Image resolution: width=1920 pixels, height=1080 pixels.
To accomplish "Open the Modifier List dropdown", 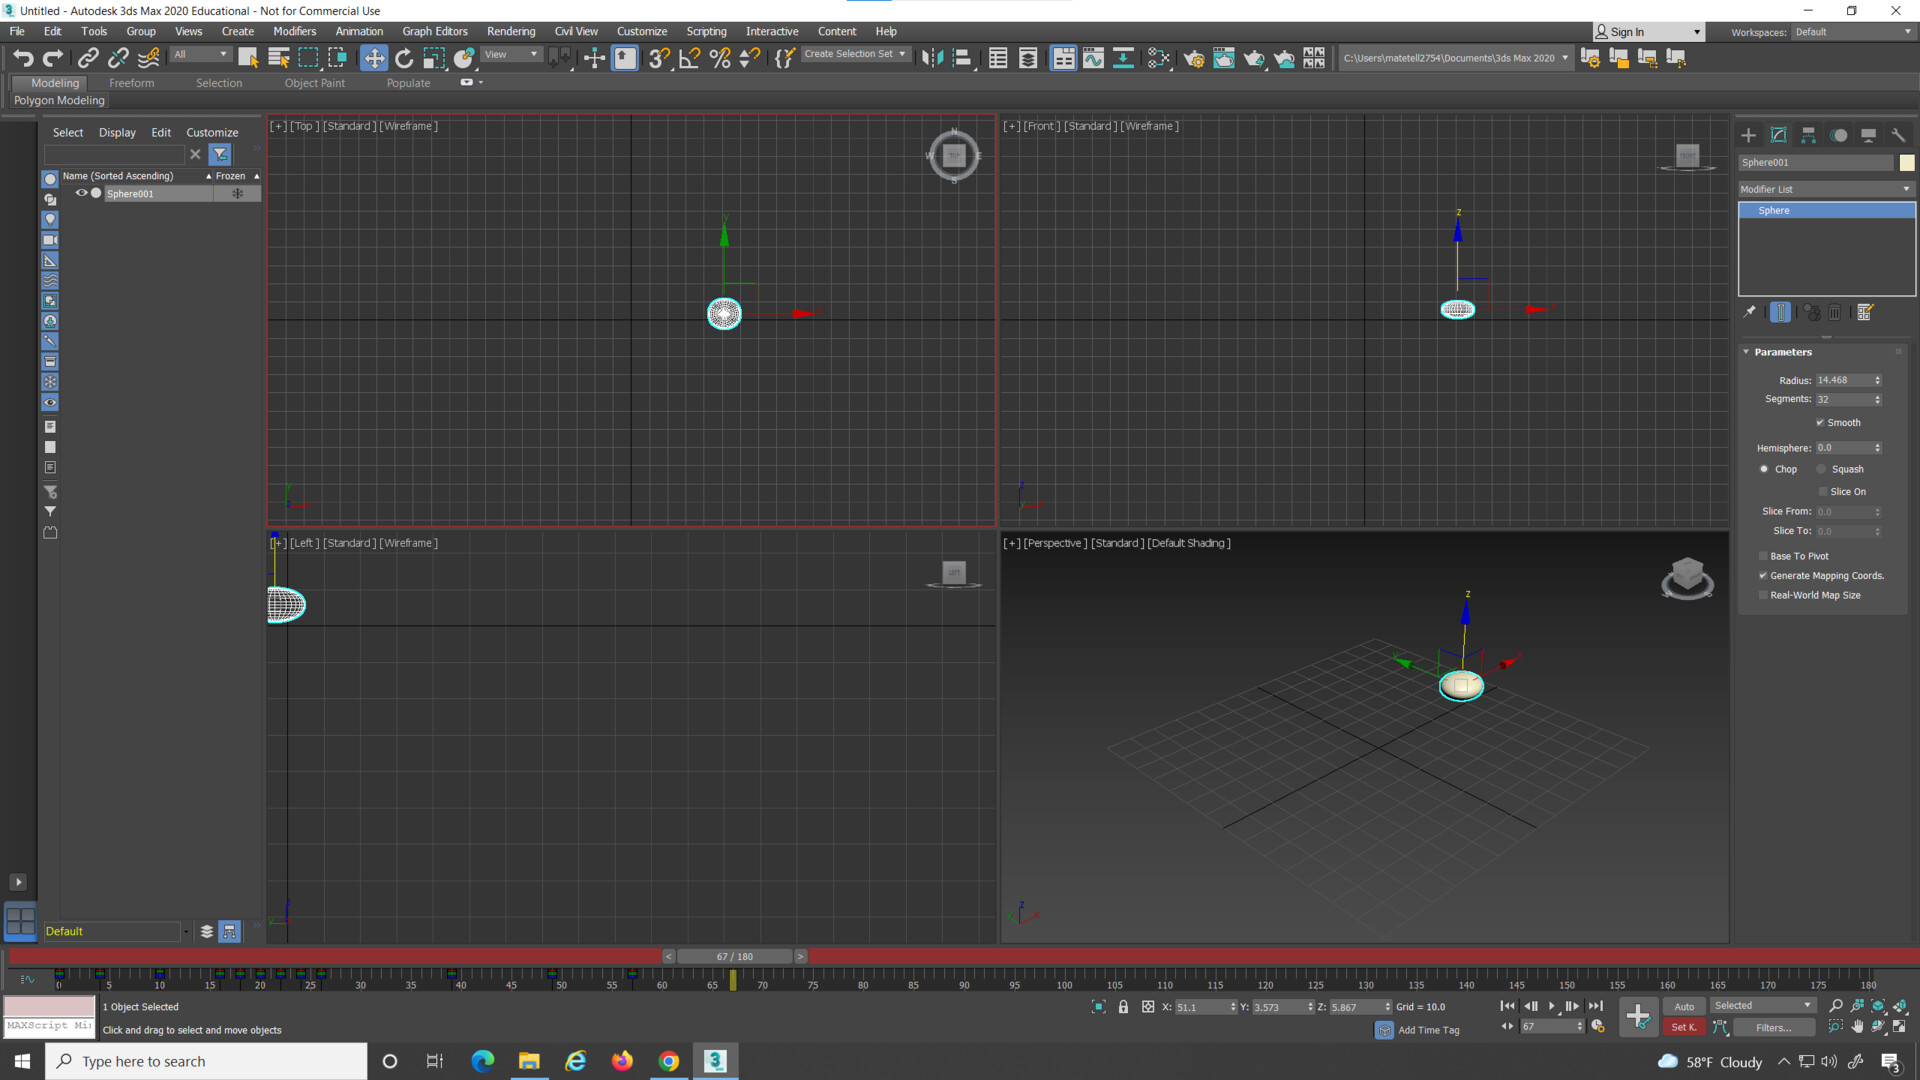I will [x=1908, y=189].
